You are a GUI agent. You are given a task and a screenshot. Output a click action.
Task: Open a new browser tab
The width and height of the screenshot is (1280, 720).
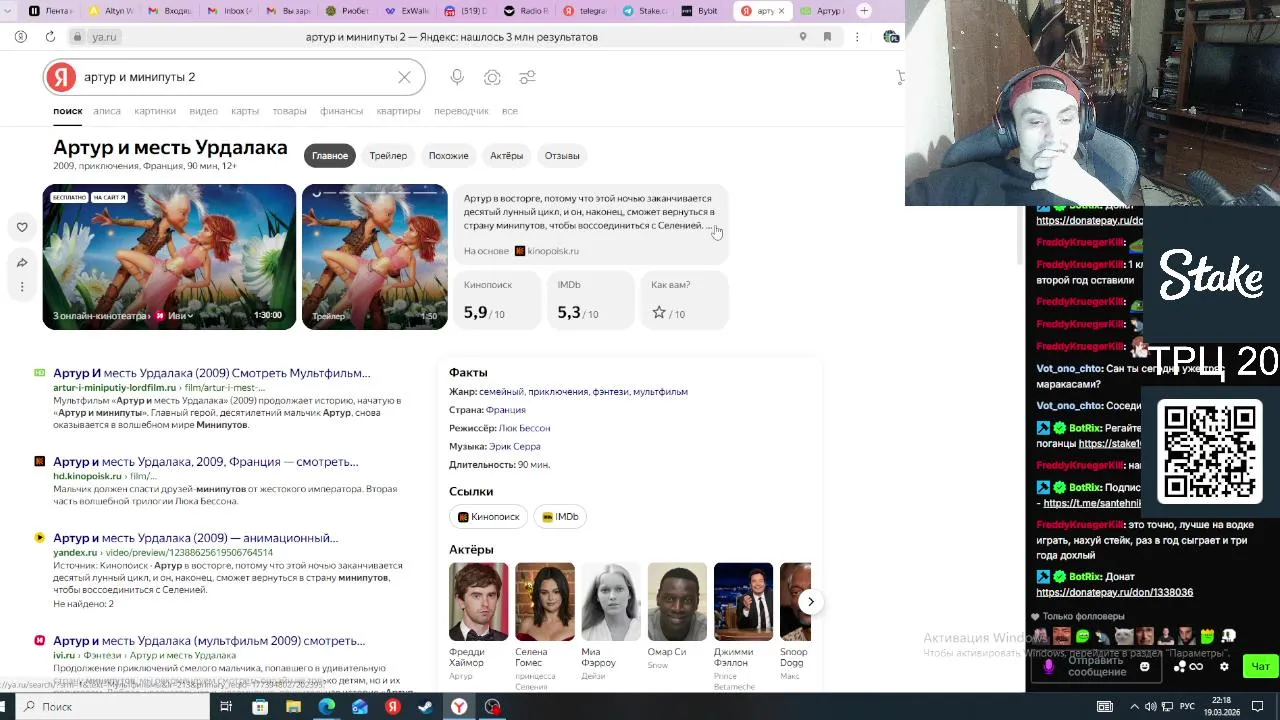click(x=864, y=11)
